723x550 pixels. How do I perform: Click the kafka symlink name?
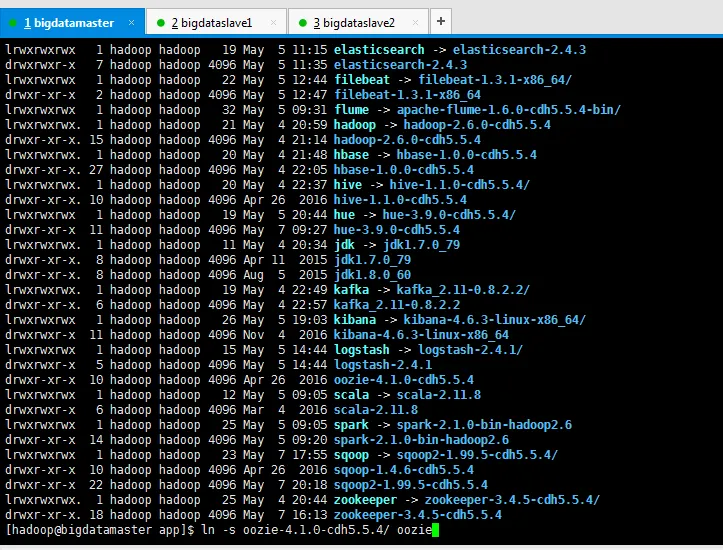351,290
